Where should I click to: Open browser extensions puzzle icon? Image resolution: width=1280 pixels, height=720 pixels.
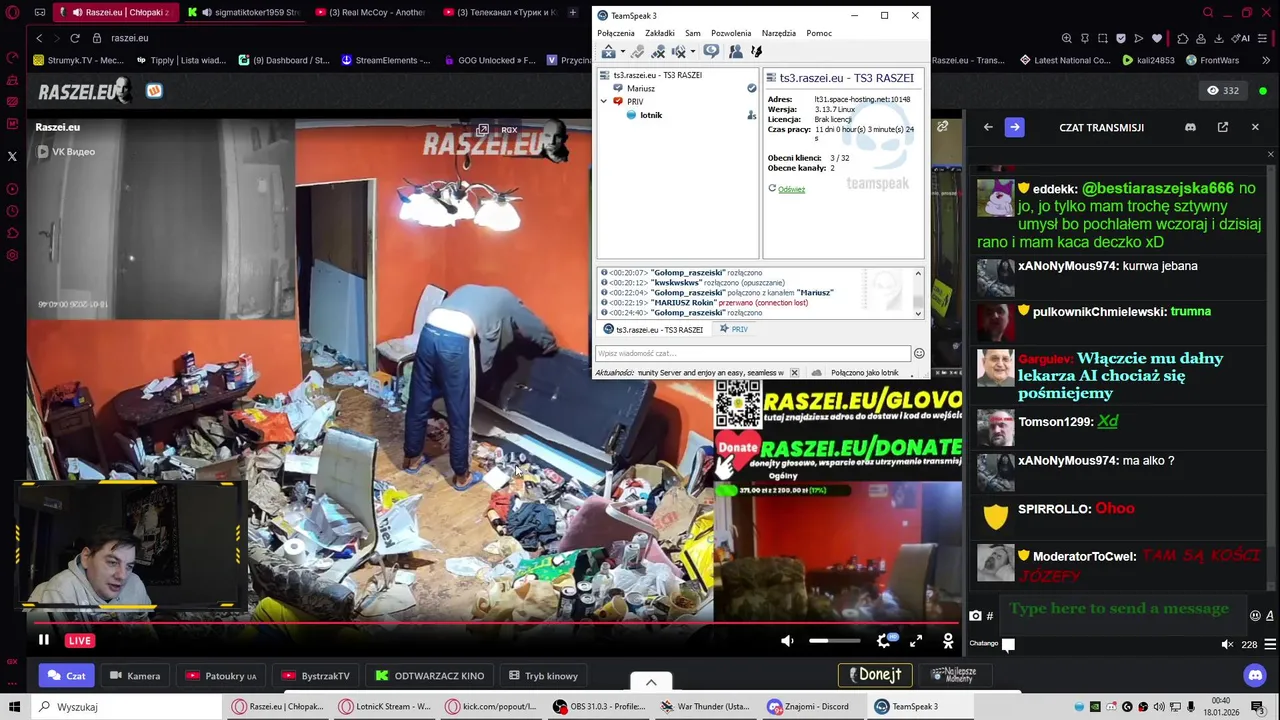[1183, 38]
